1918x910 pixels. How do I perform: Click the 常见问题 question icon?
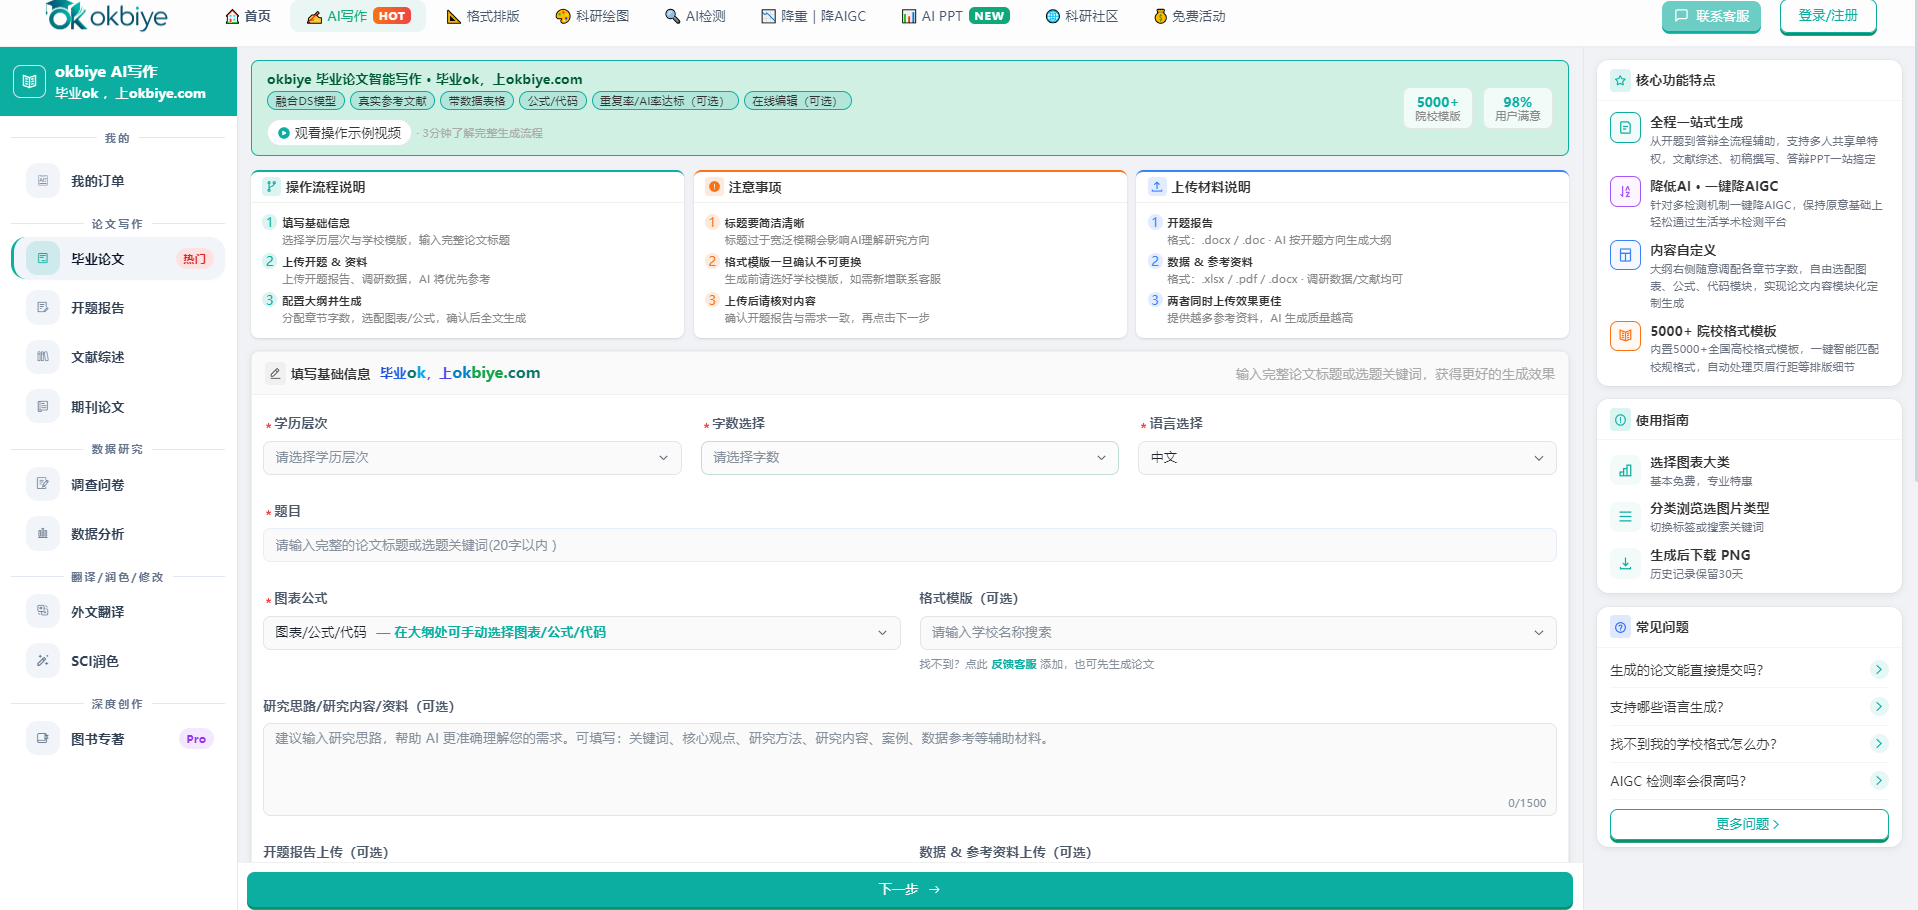(x=1620, y=627)
